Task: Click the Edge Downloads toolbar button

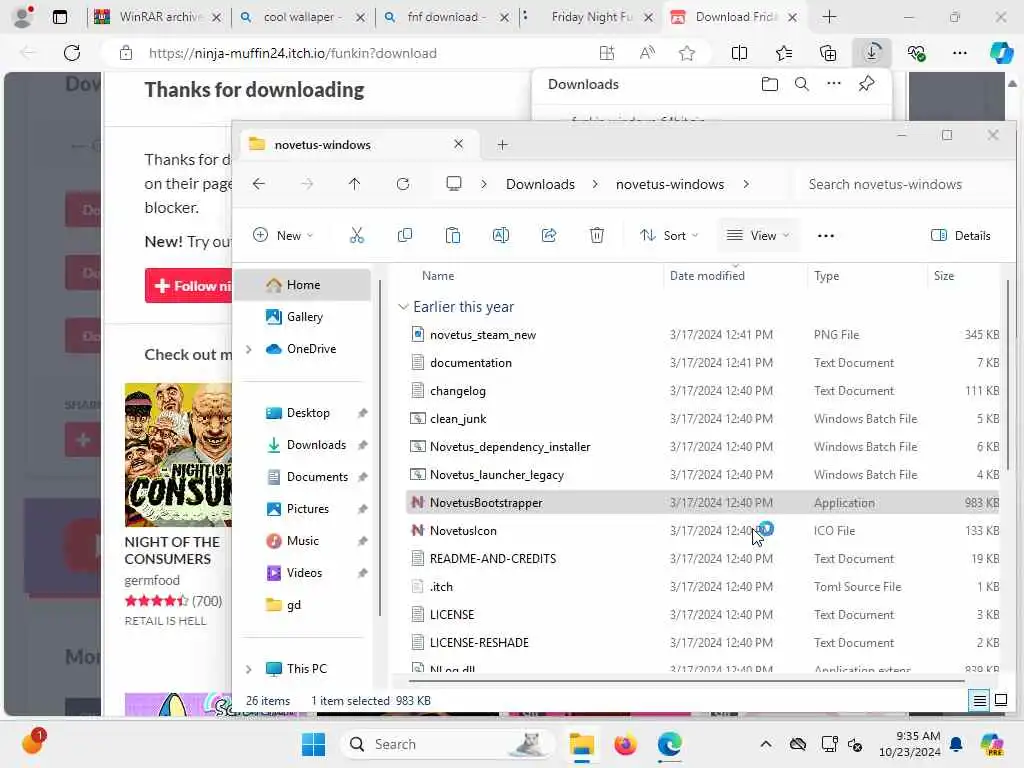Action: [872, 53]
